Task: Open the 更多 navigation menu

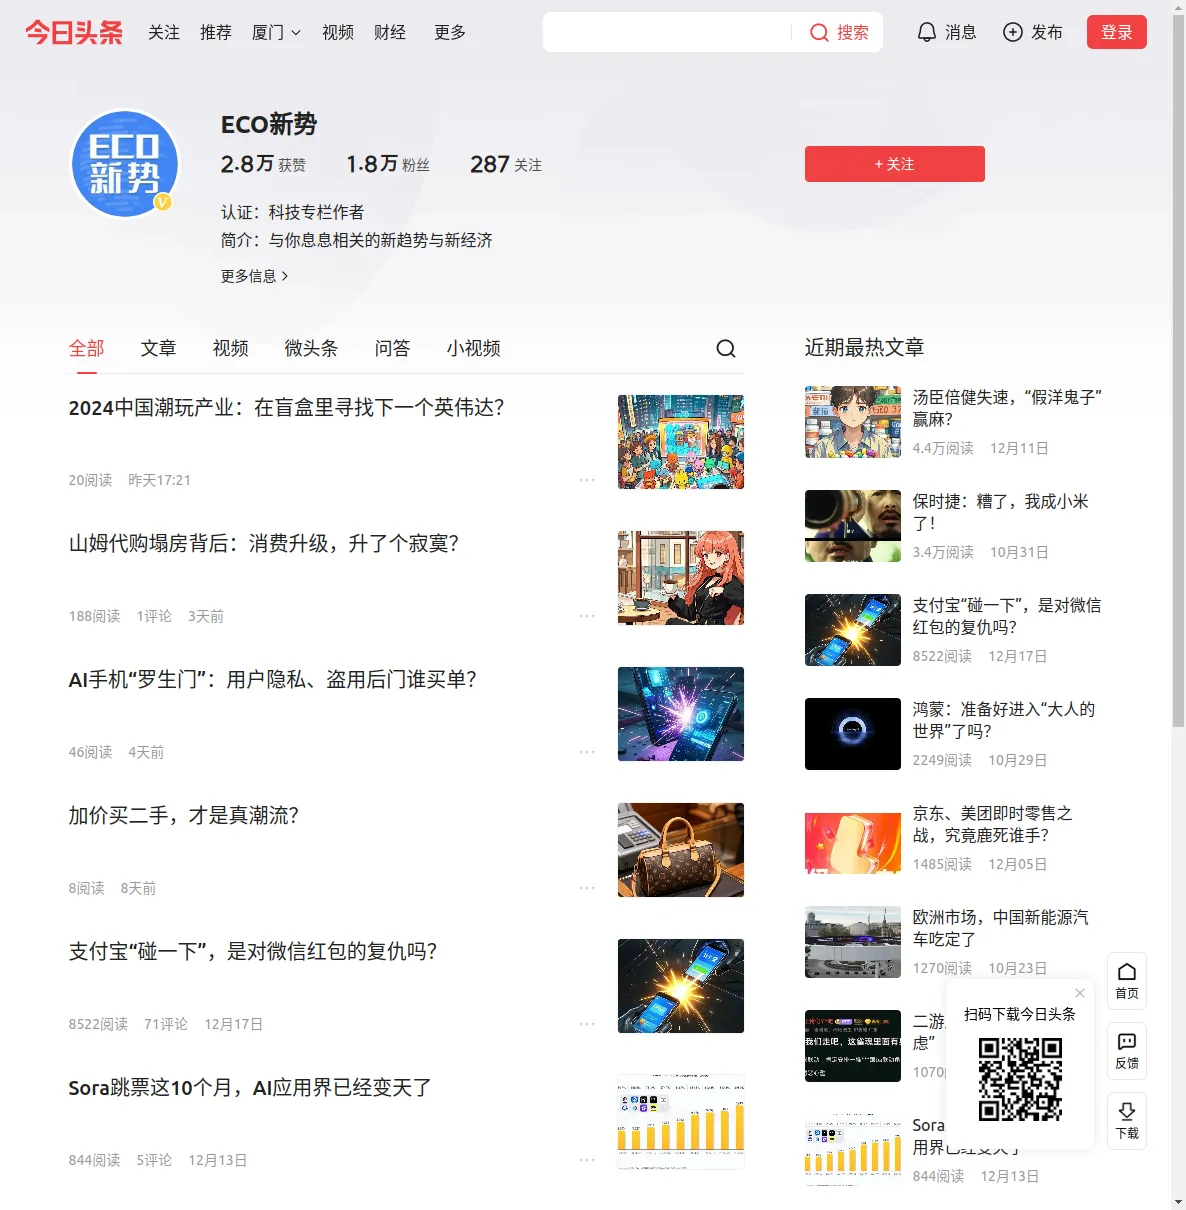Action: (x=450, y=33)
